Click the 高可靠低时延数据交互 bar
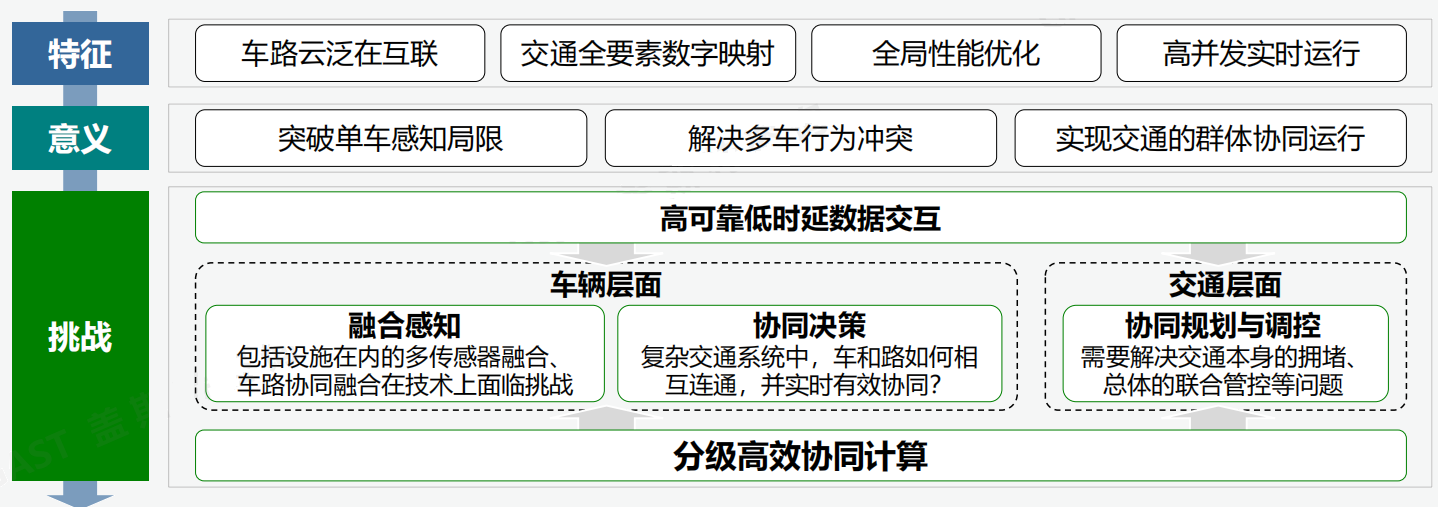 click(x=801, y=217)
